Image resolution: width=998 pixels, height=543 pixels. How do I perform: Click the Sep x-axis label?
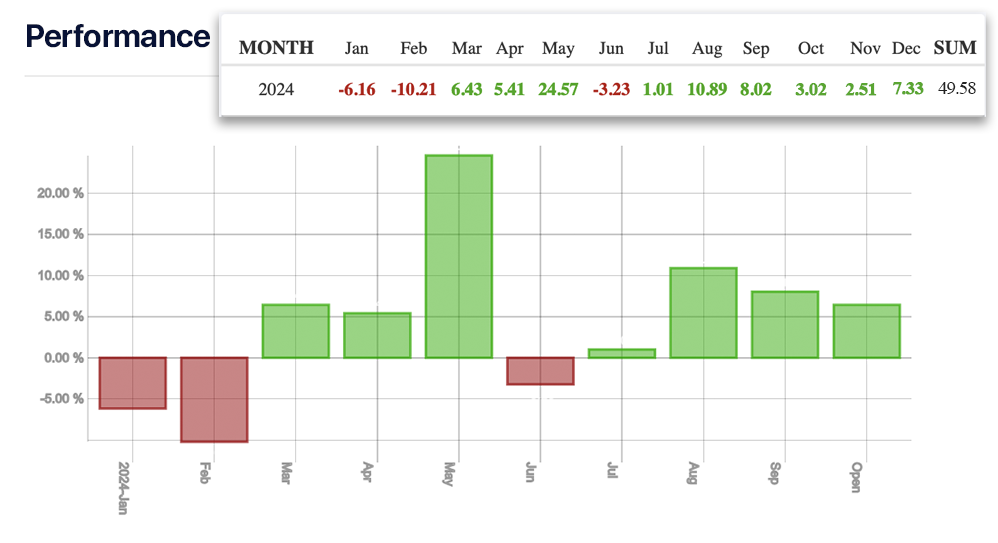pos(775,473)
